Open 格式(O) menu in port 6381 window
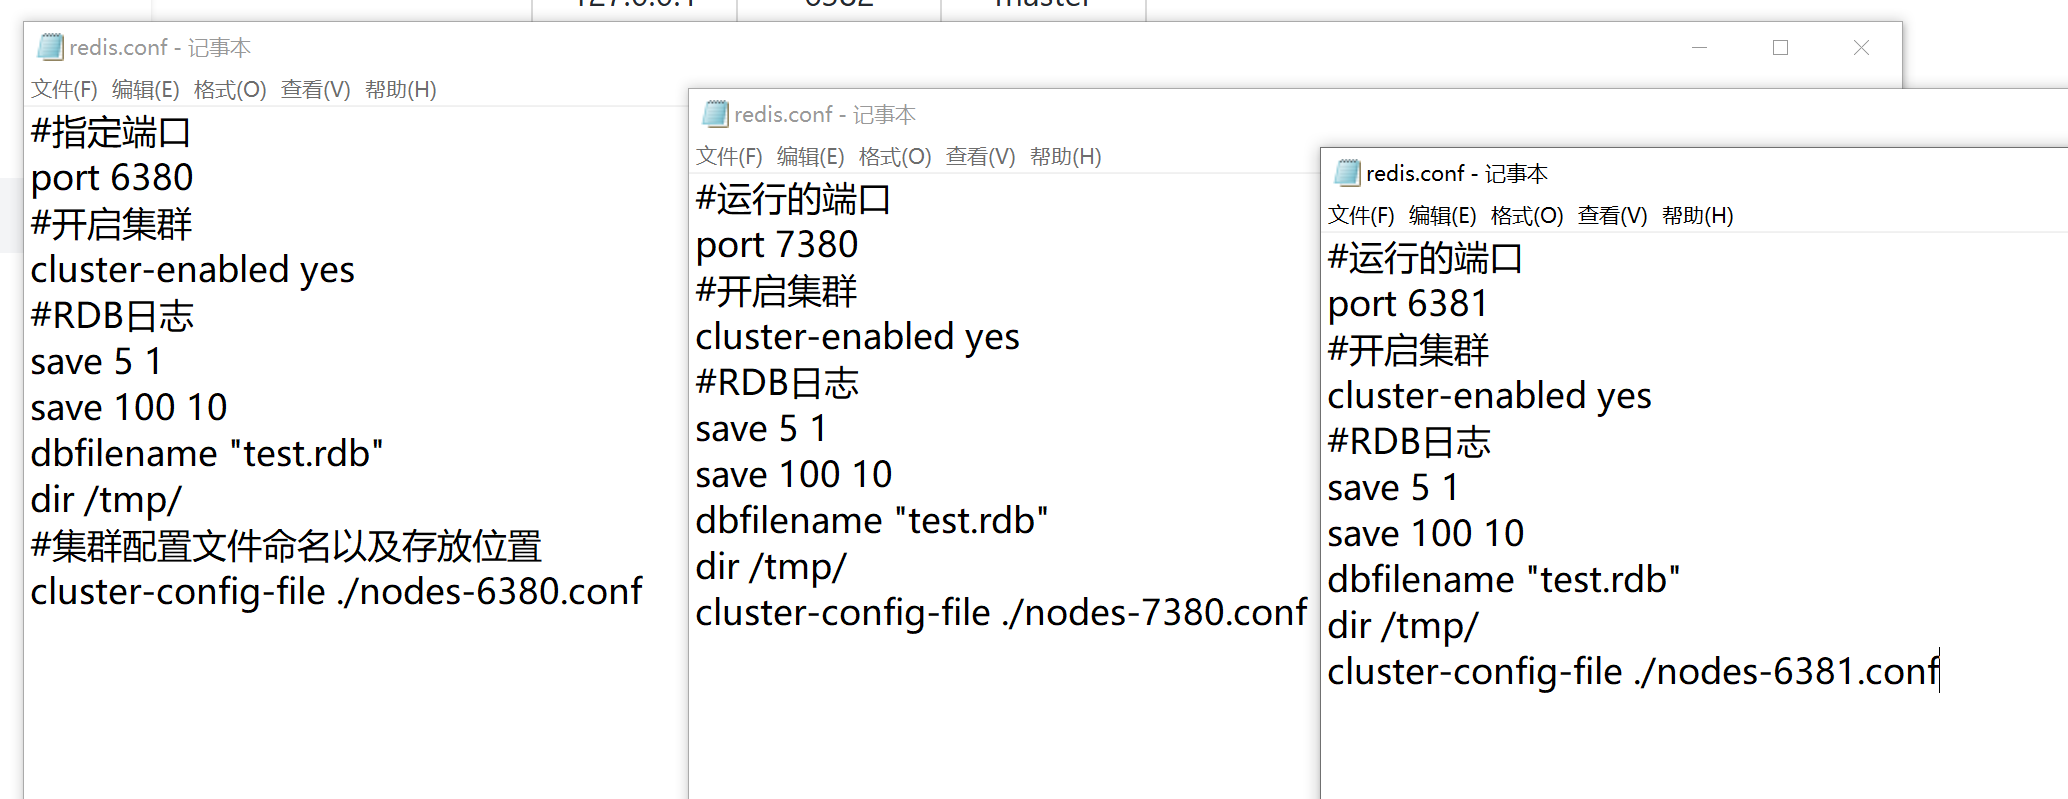Image resolution: width=2068 pixels, height=799 pixels. (1527, 216)
